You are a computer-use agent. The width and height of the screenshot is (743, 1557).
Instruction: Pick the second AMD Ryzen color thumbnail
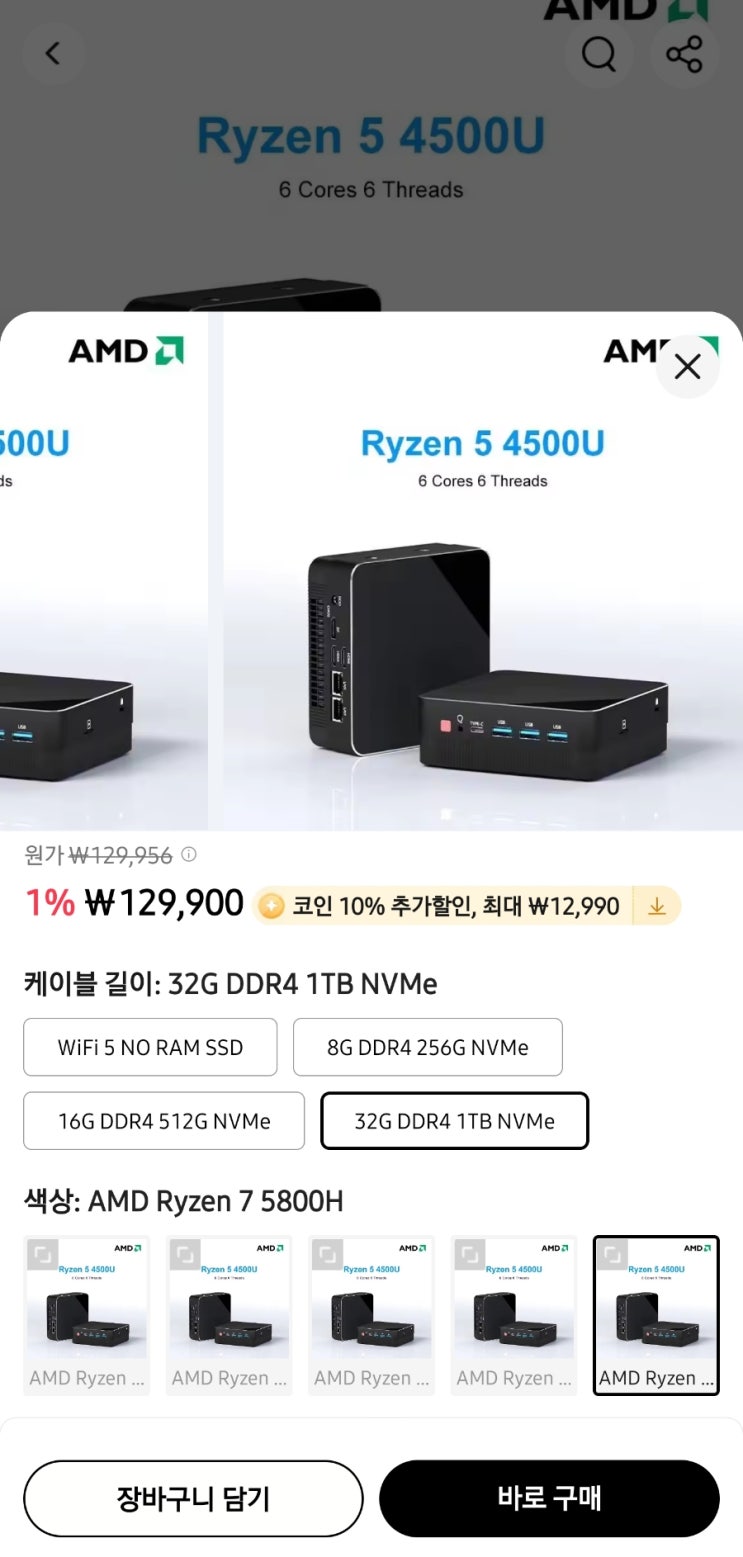tap(229, 1315)
